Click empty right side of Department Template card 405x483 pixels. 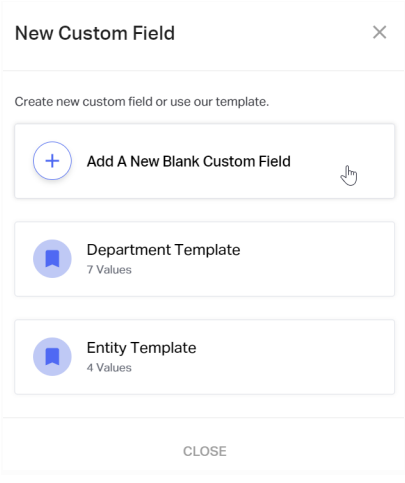click(317, 259)
